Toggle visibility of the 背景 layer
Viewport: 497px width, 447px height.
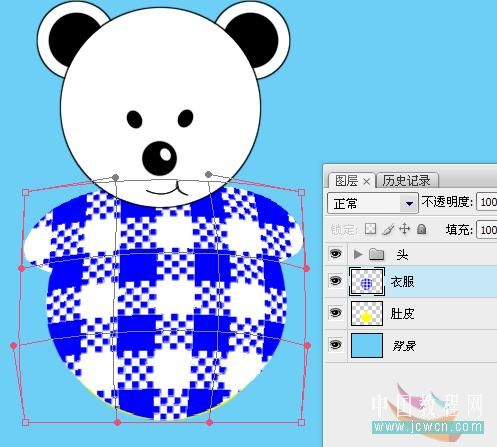point(335,344)
